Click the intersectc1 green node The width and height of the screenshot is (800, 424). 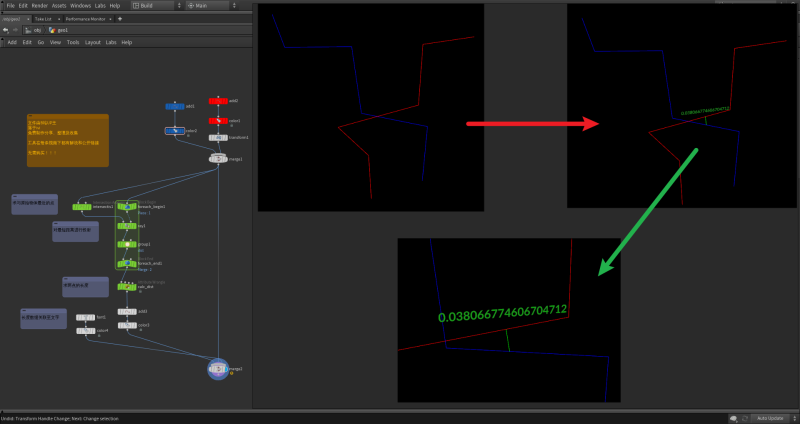click(x=83, y=207)
